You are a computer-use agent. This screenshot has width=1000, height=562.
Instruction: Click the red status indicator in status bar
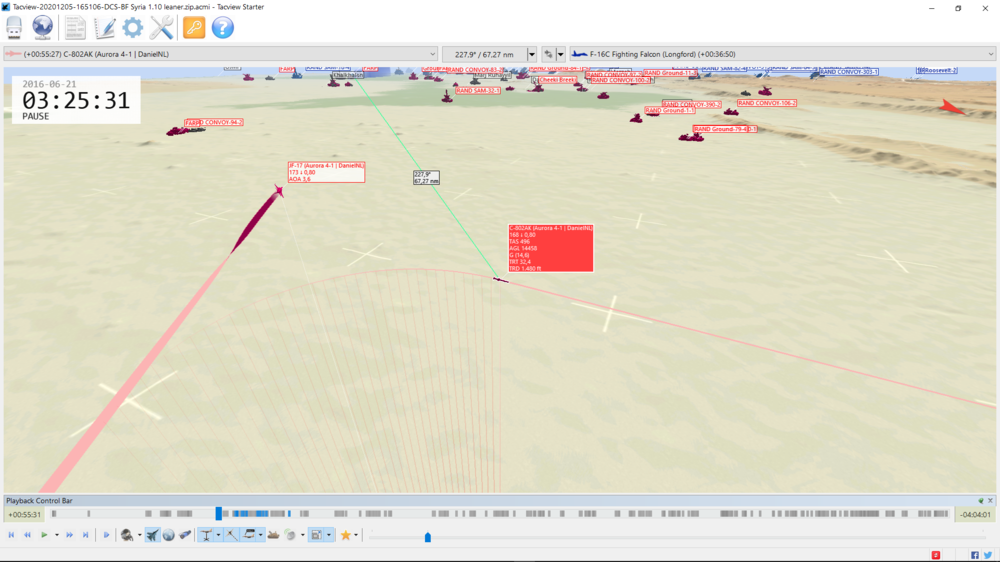[x=936, y=555]
